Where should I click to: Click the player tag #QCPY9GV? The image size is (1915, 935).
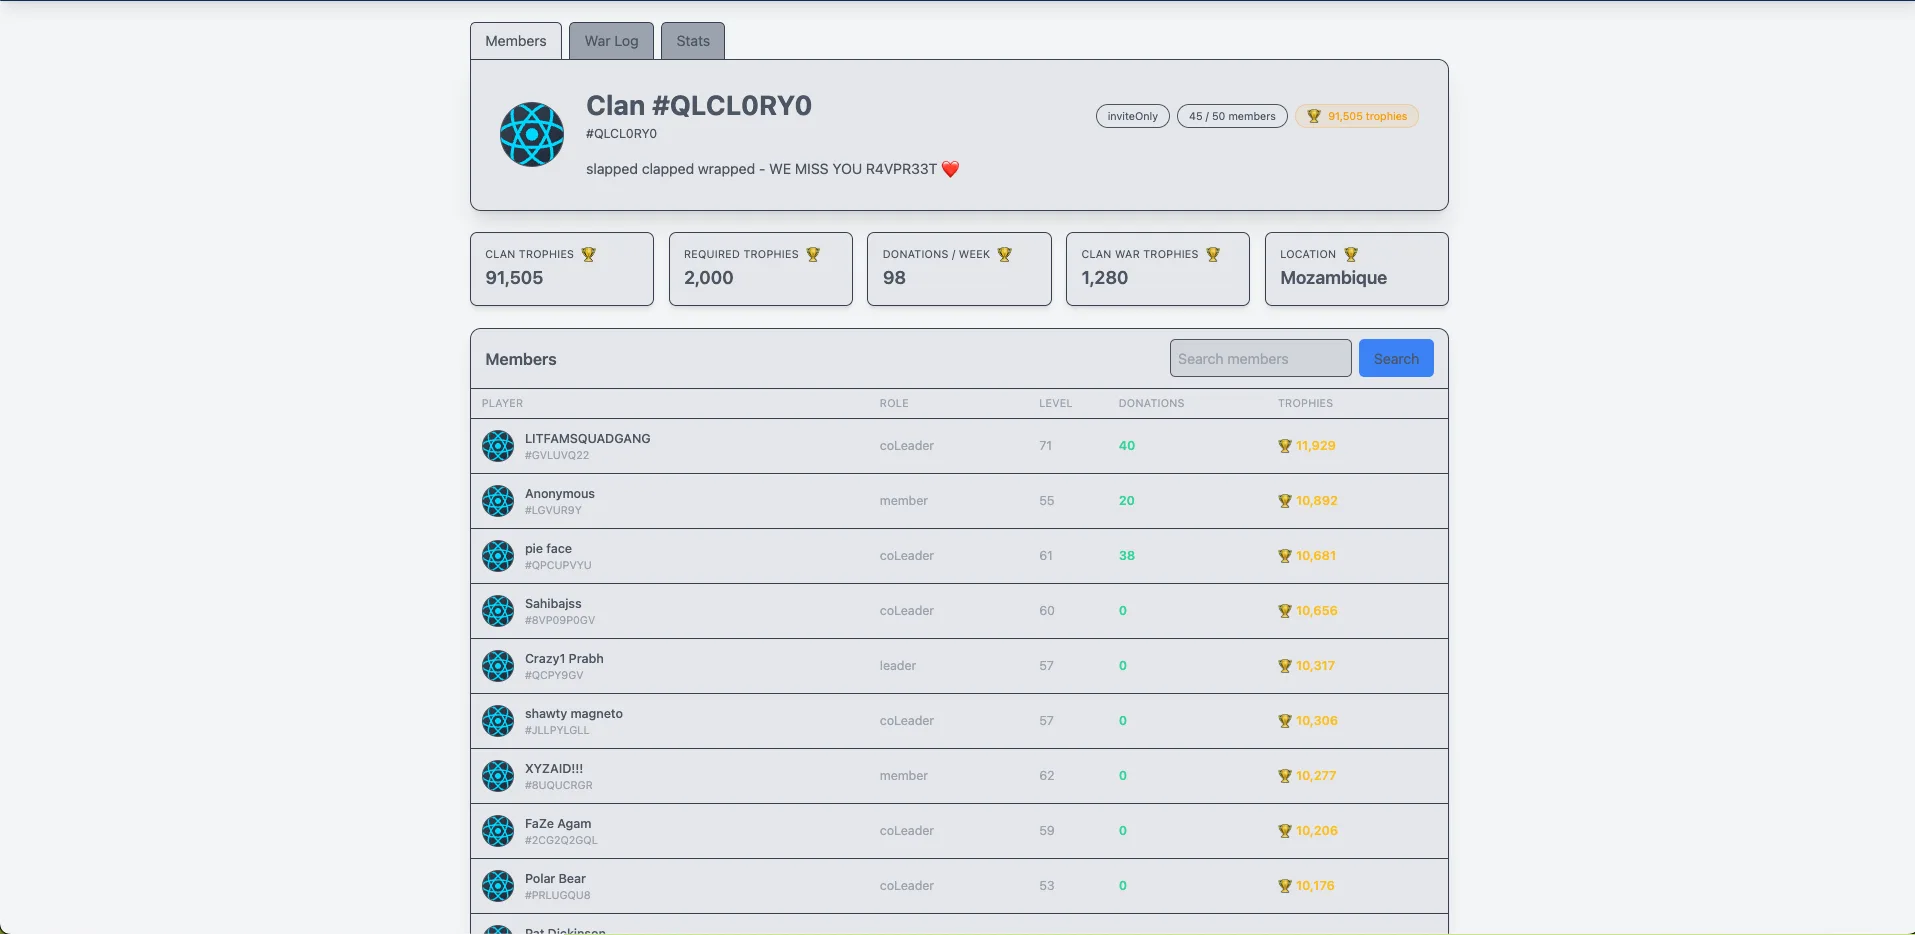pyautogui.click(x=554, y=675)
